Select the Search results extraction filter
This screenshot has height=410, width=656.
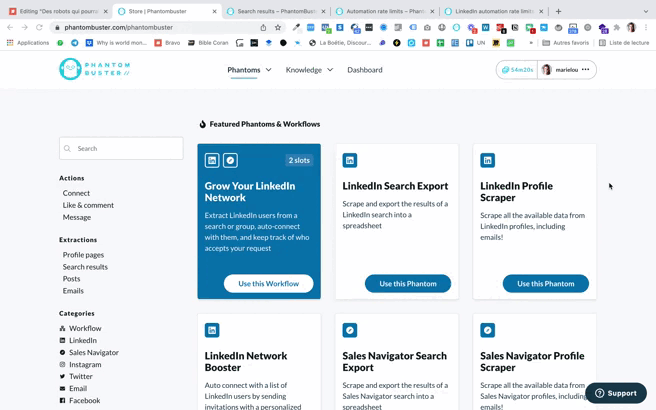click(85, 267)
